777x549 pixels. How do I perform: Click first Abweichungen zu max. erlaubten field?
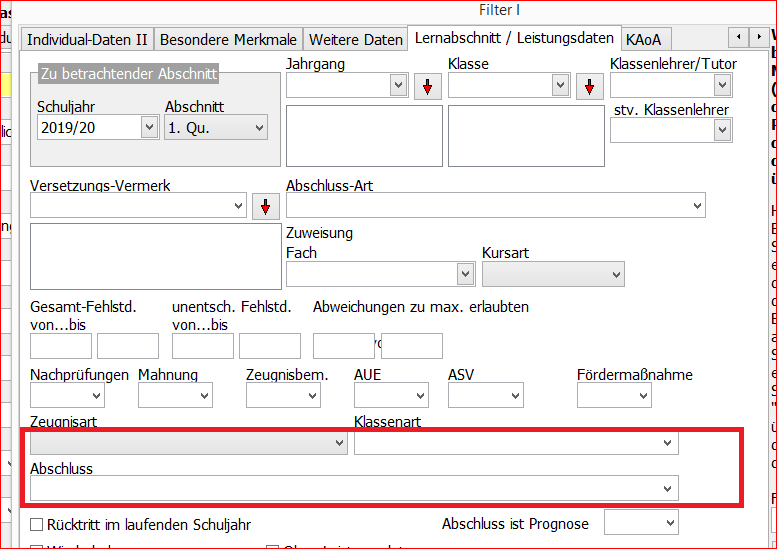tap(344, 346)
